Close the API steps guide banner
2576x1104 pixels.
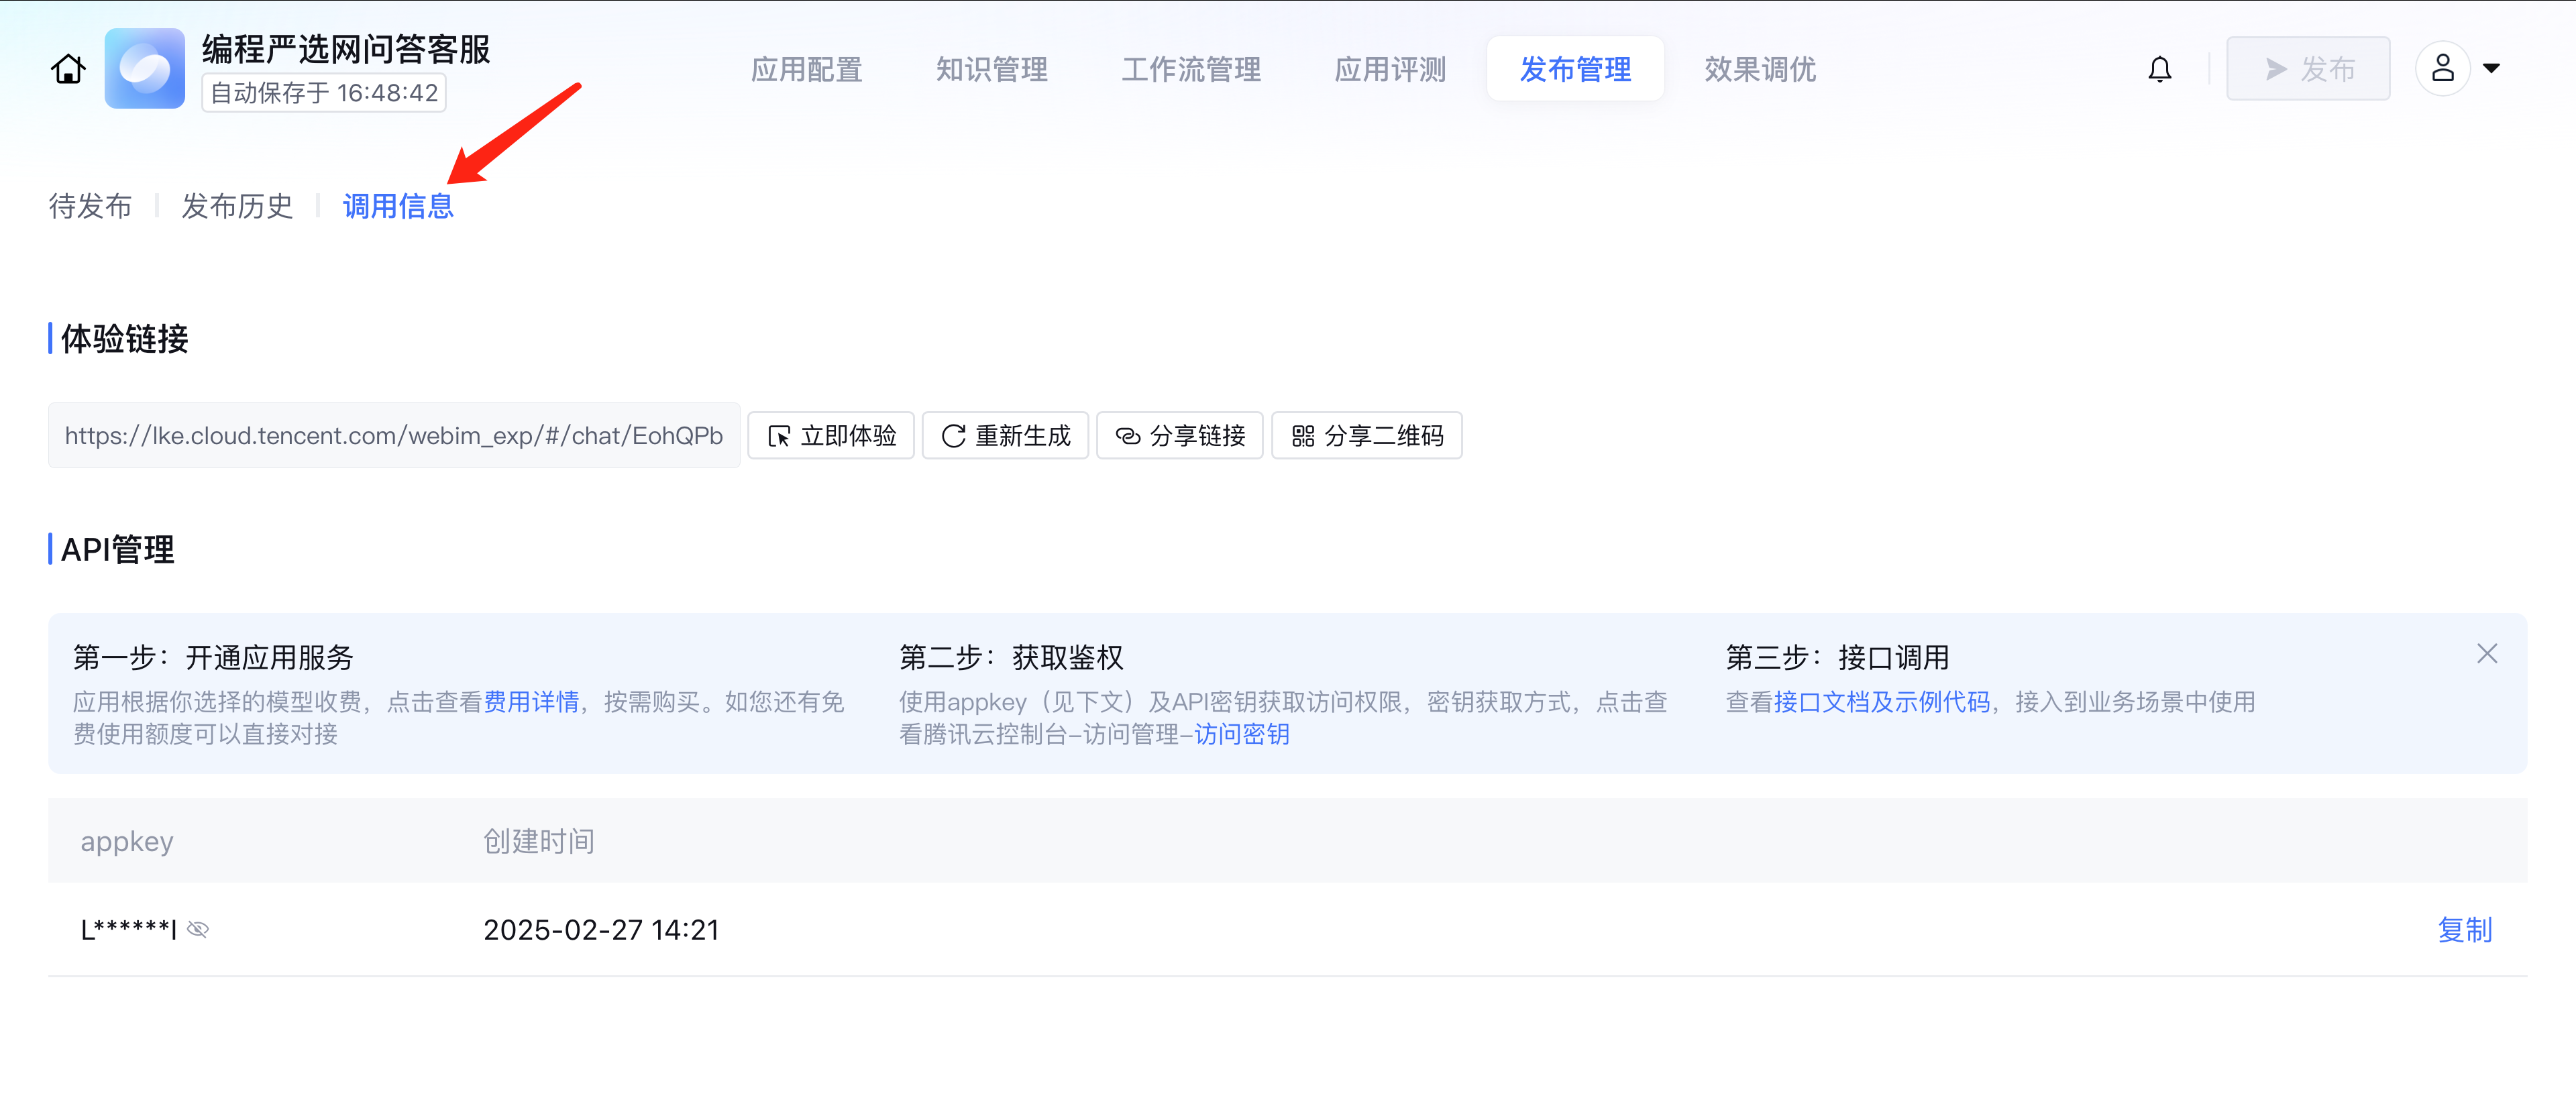tap(2486, 654)
